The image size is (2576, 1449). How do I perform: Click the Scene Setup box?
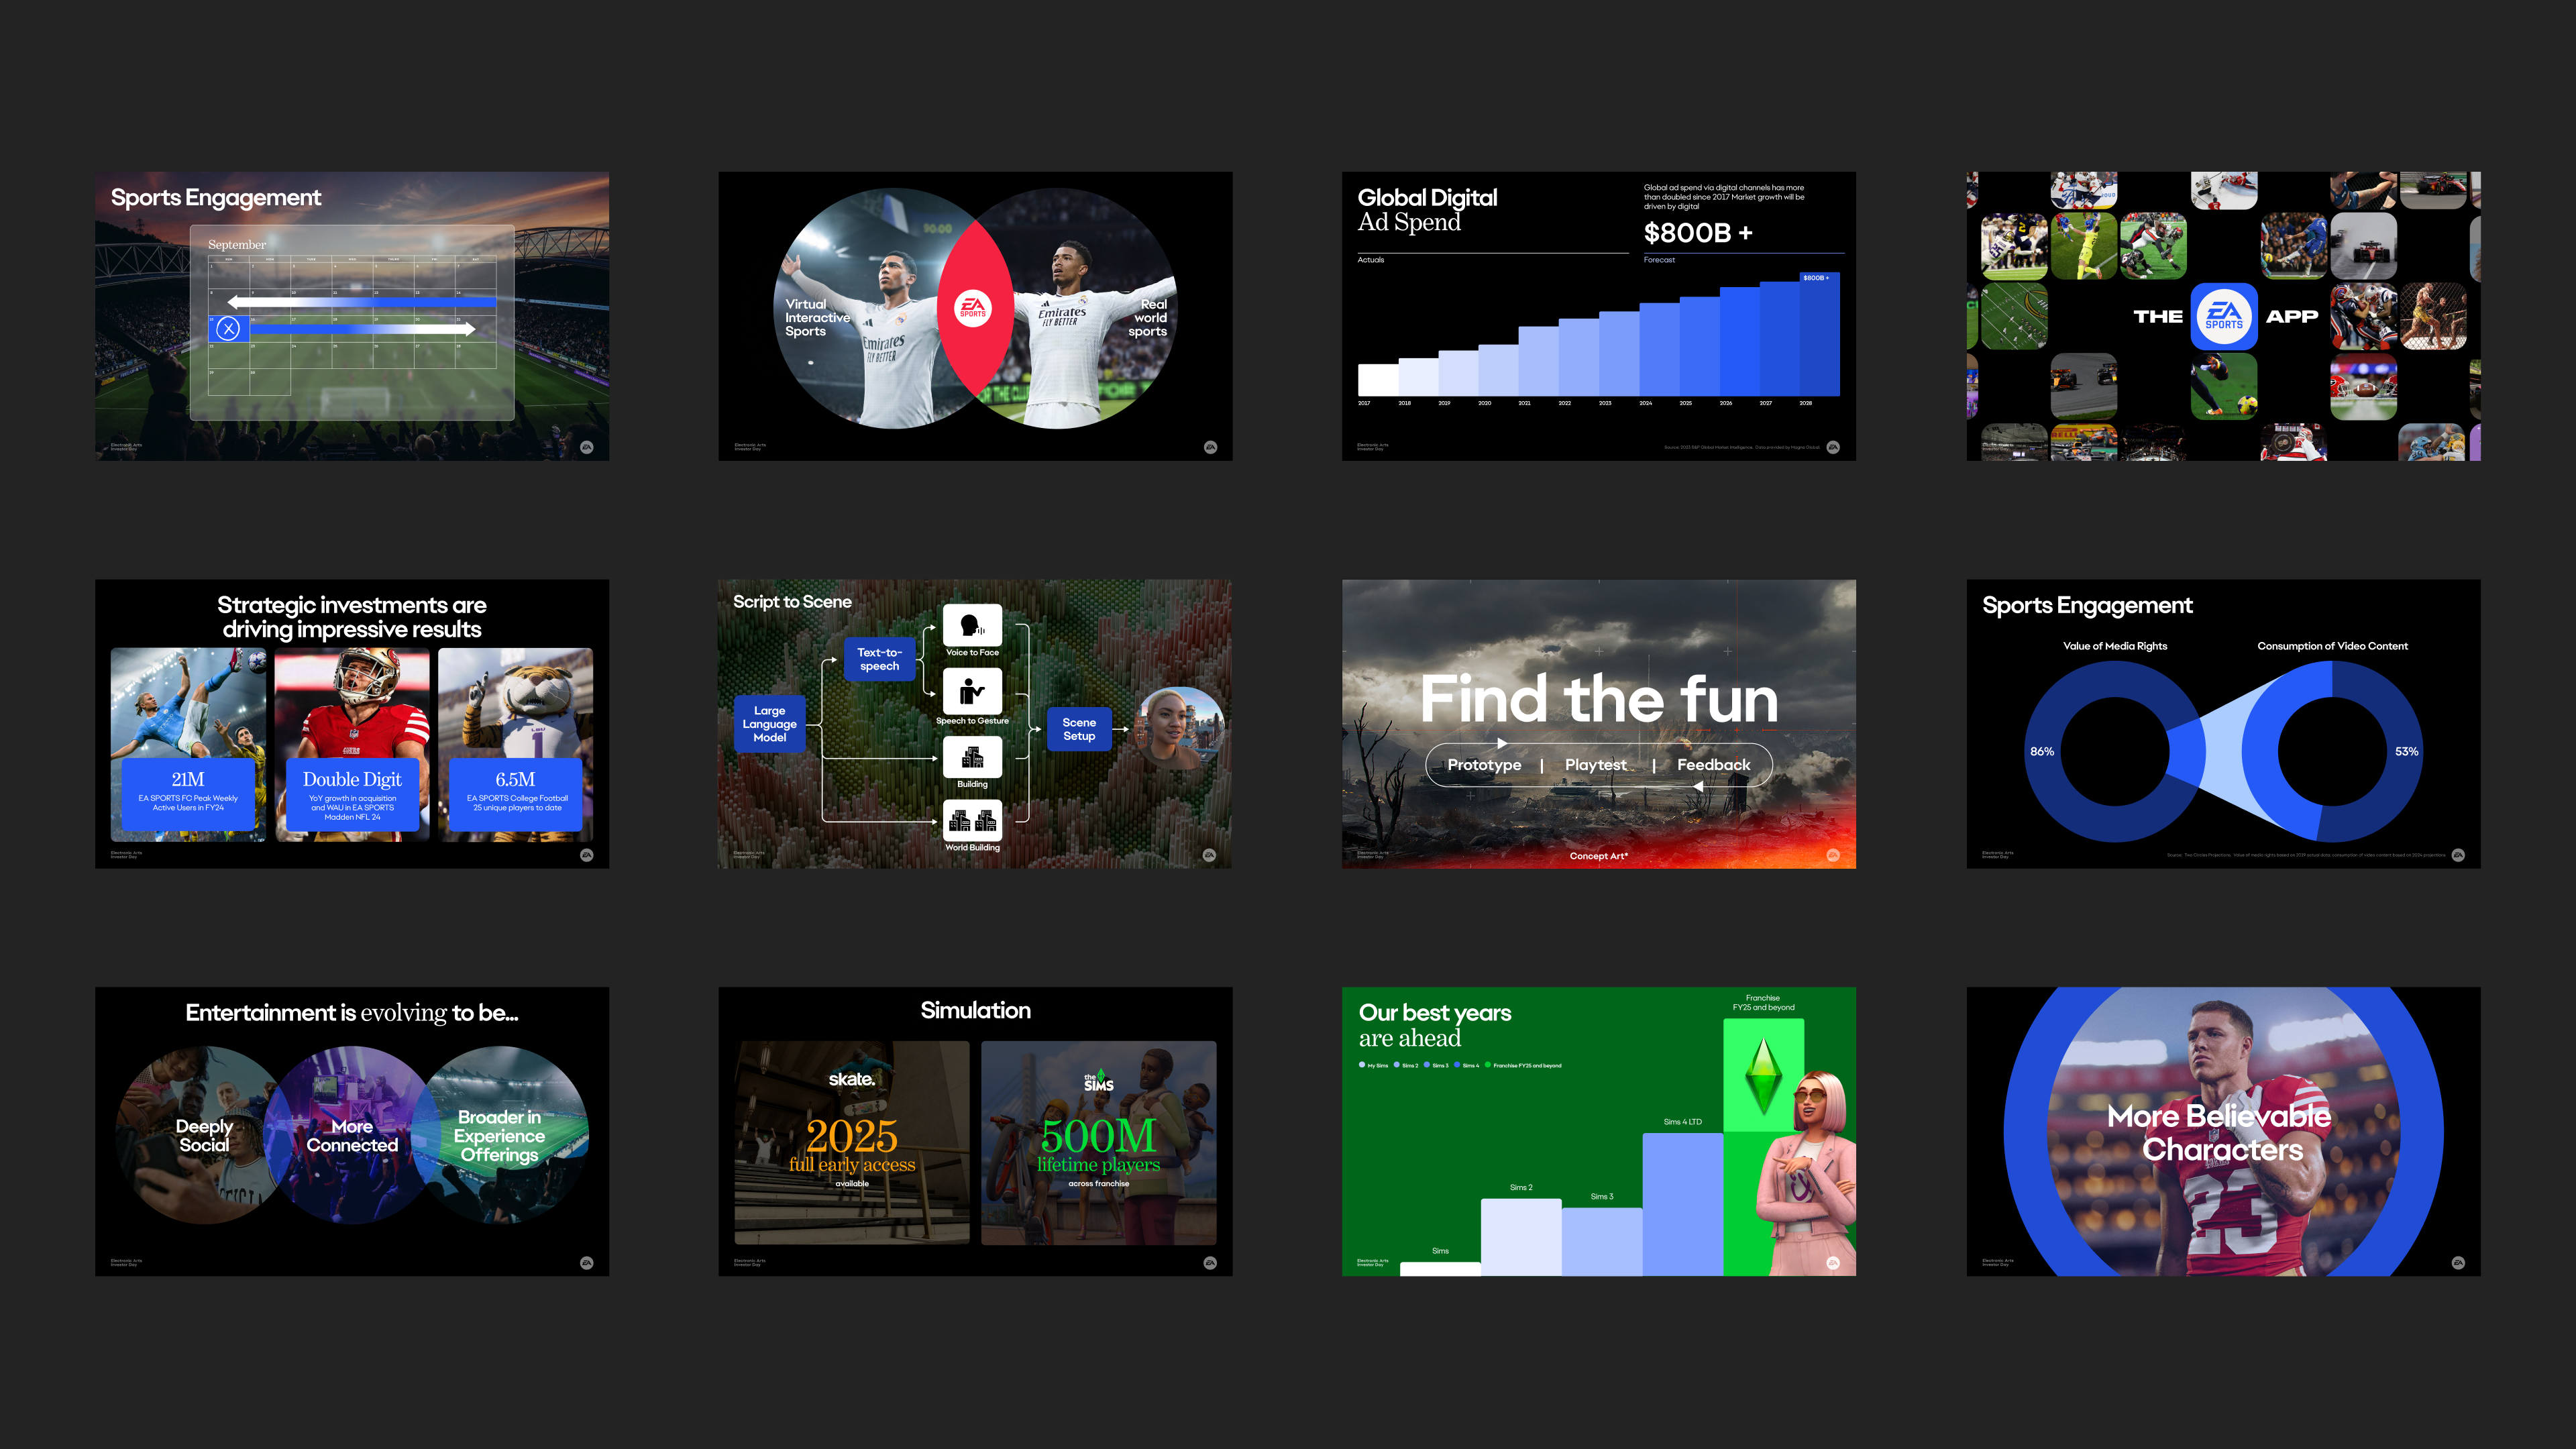(x=1079, y=729)
